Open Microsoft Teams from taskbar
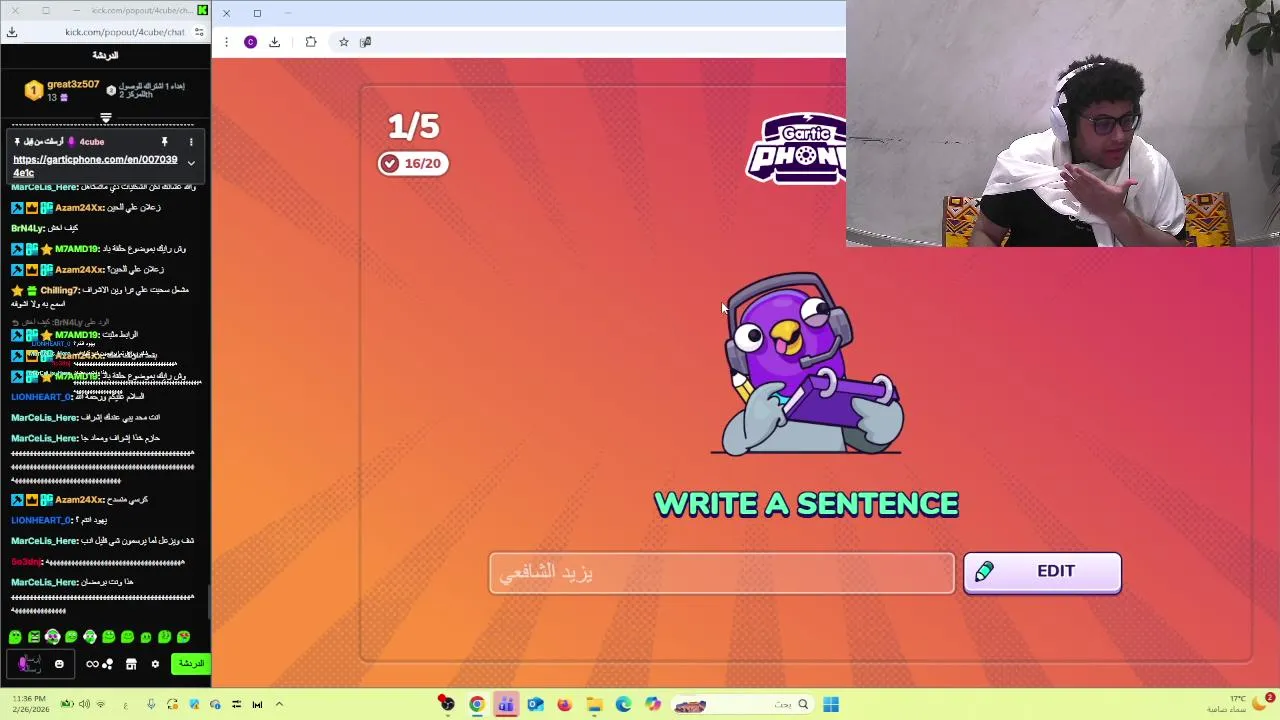Screen dimensions: 1280x720 (506, 705)
